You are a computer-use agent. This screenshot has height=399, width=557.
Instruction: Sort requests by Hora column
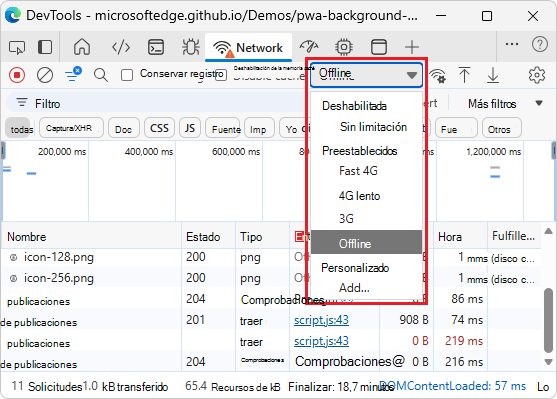[x=460, y=237]
